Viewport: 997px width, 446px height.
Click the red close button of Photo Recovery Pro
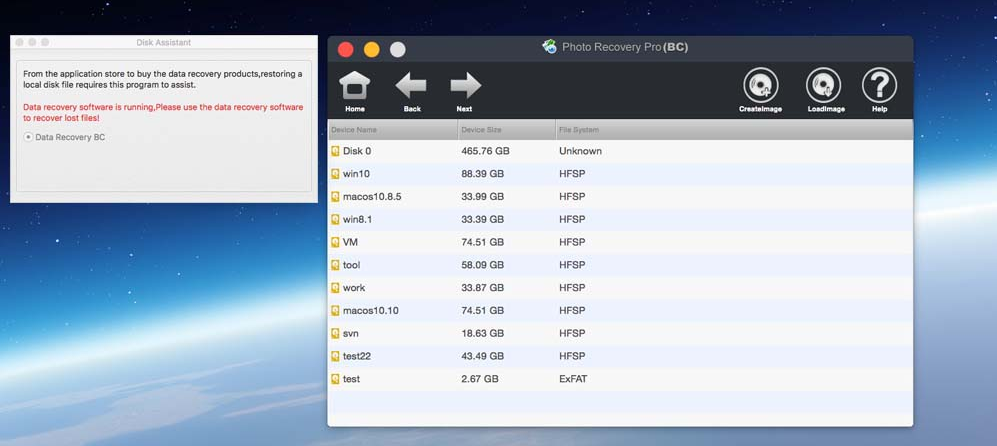[346, 50]
